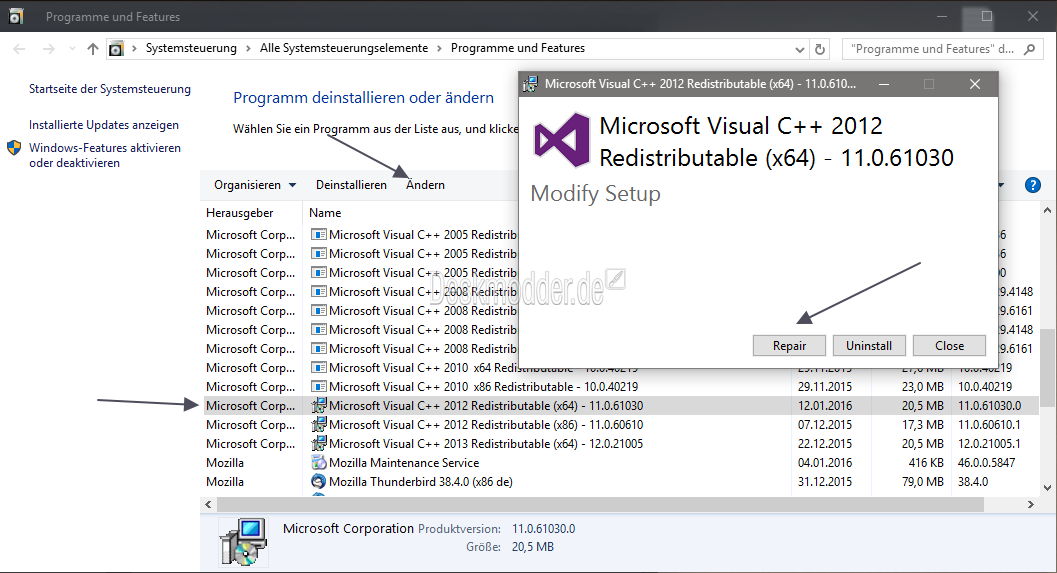Select the Visual C++ 2012 Redistributable (x64) row
The height and width of the screenshot is (573, 1057).
(620, 406)
